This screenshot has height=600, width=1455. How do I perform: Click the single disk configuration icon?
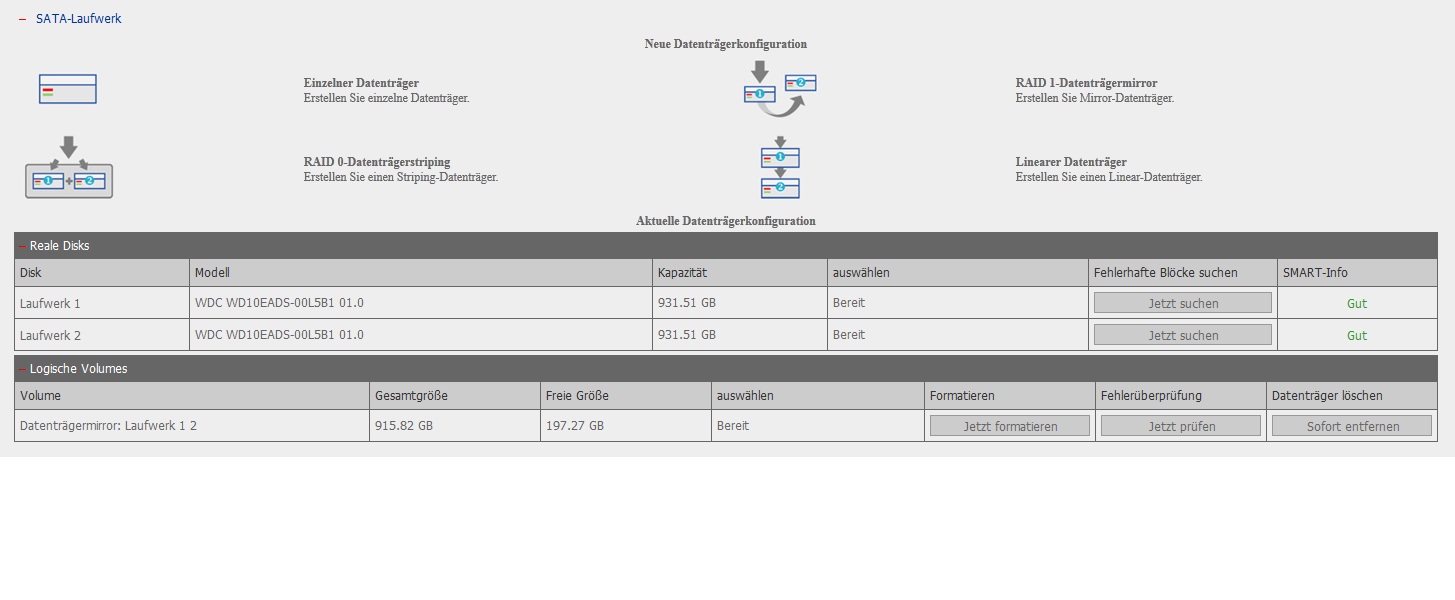coord(68,89)
